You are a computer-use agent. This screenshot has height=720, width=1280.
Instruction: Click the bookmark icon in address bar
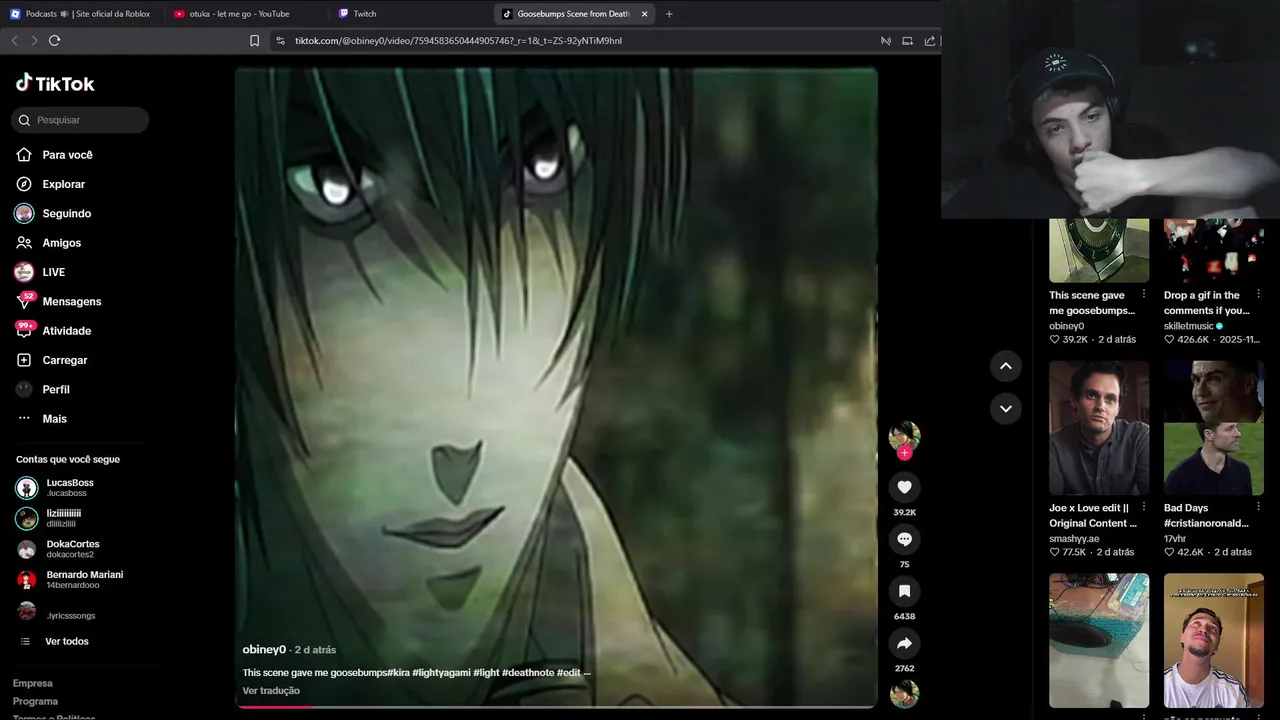(x=254, y=41)
